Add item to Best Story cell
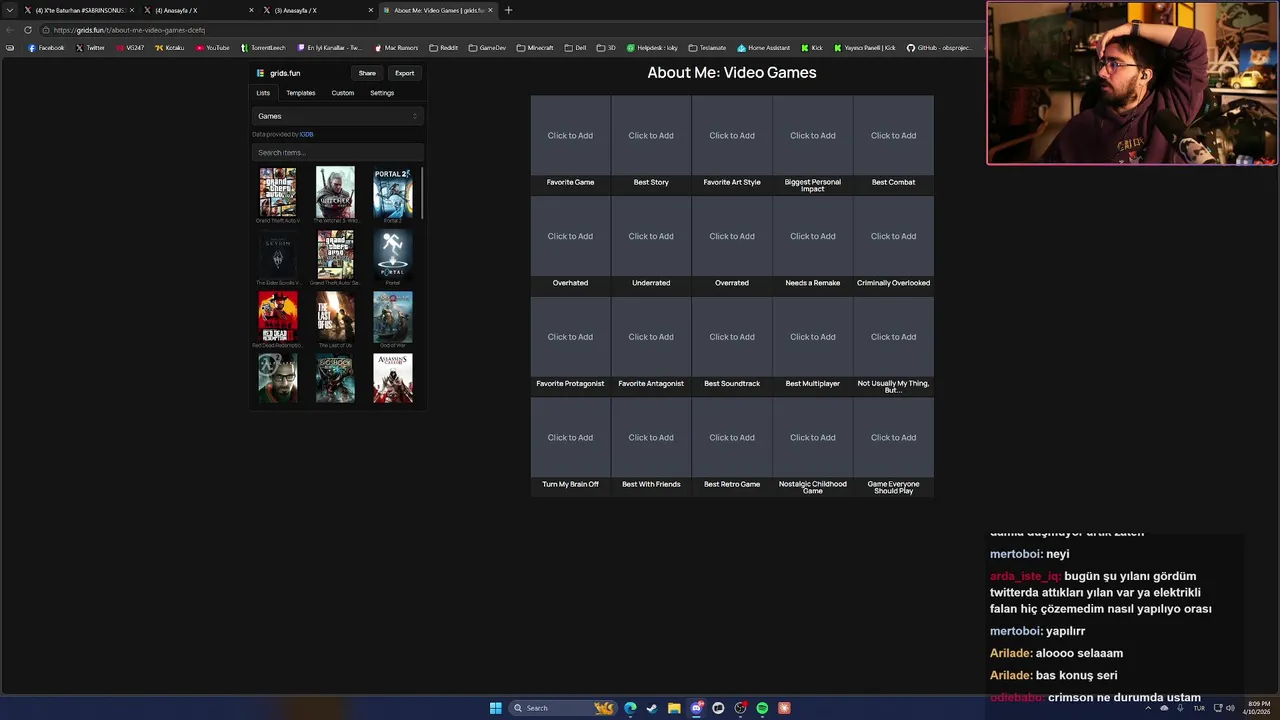1280x720 pixels. coord(651,136)
